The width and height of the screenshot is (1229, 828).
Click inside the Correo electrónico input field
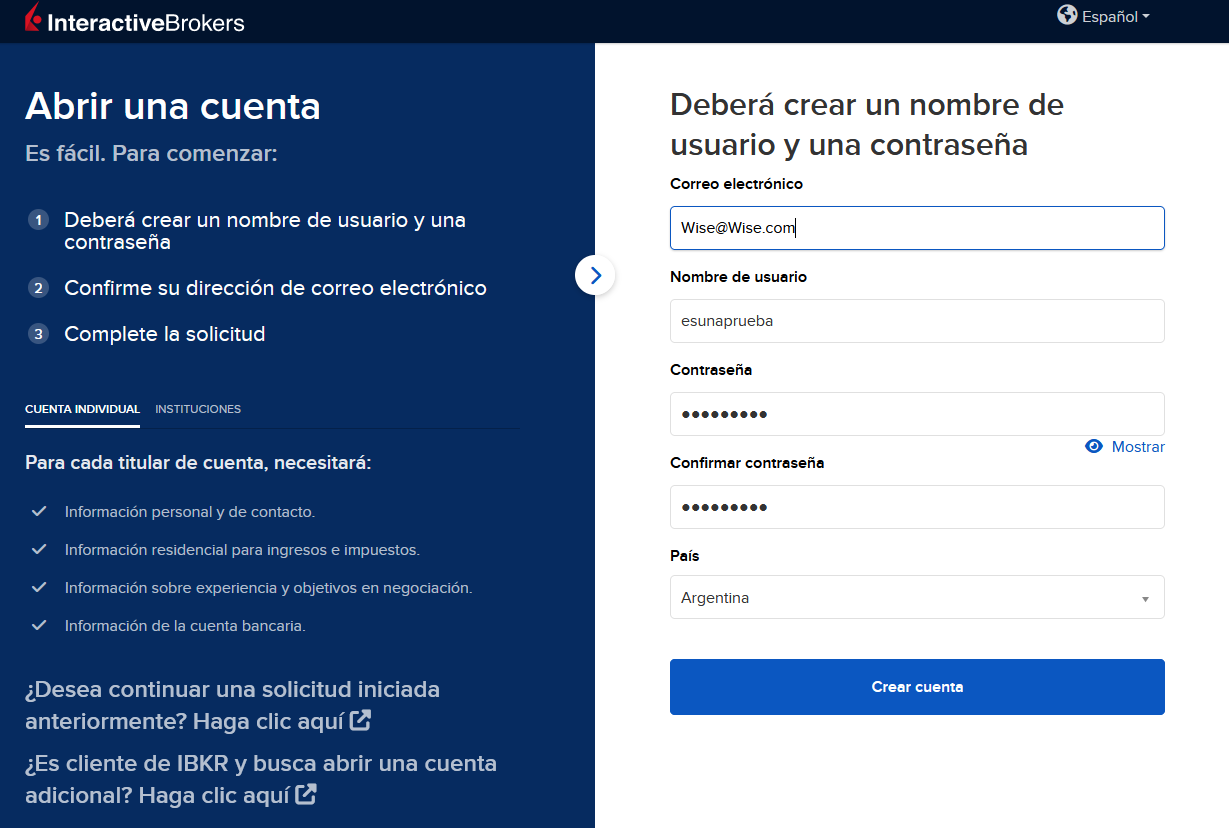917,227
